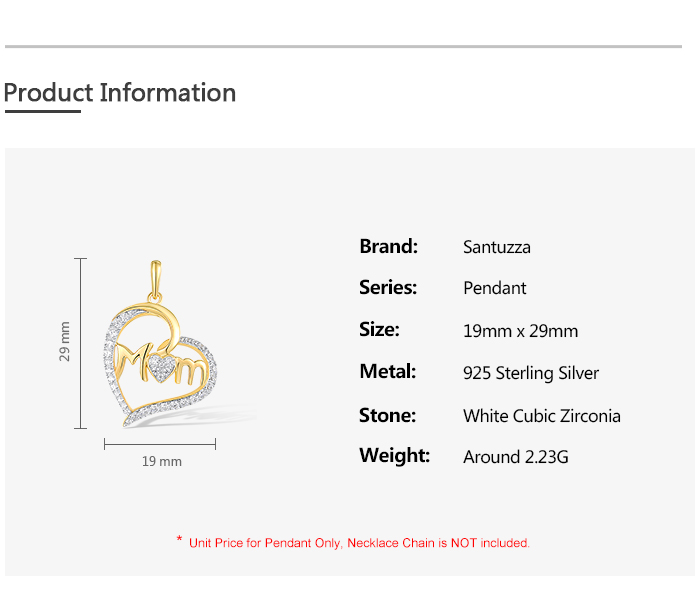Click the "29 mm" height label
The width and height of the screenshot is (700, 615).
click(x=65, y=341)
